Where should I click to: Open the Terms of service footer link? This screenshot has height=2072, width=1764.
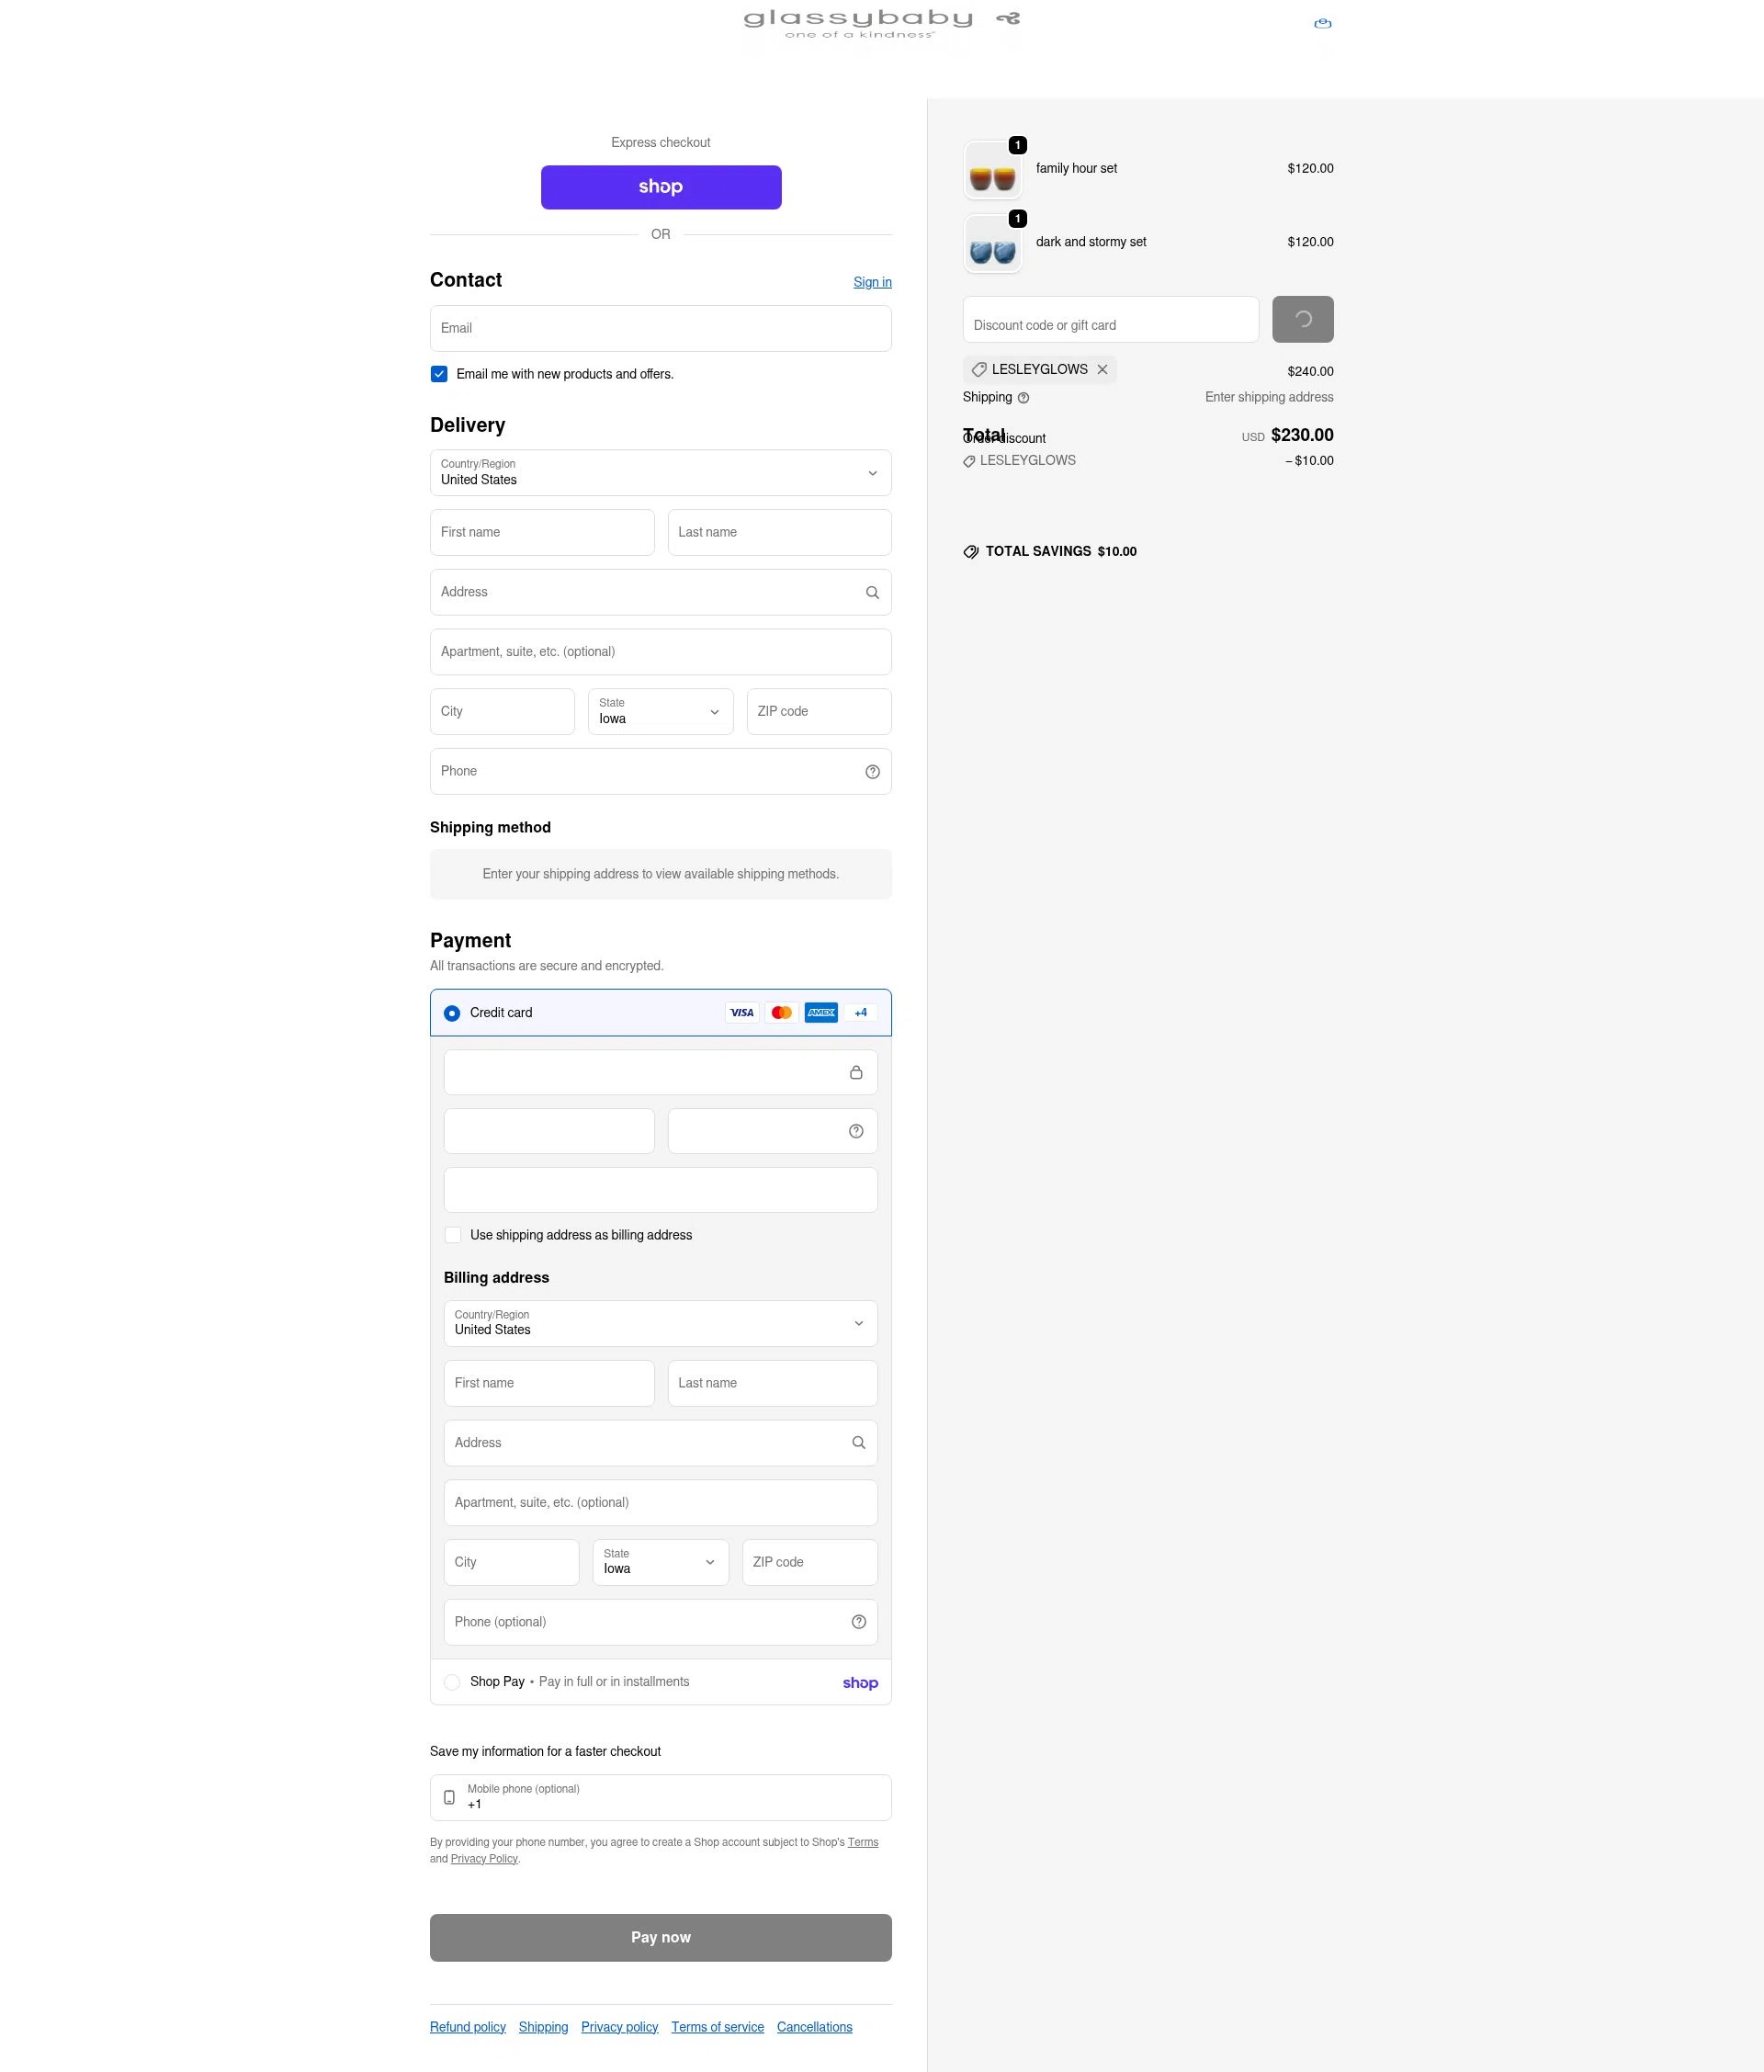pos(717,2027)
